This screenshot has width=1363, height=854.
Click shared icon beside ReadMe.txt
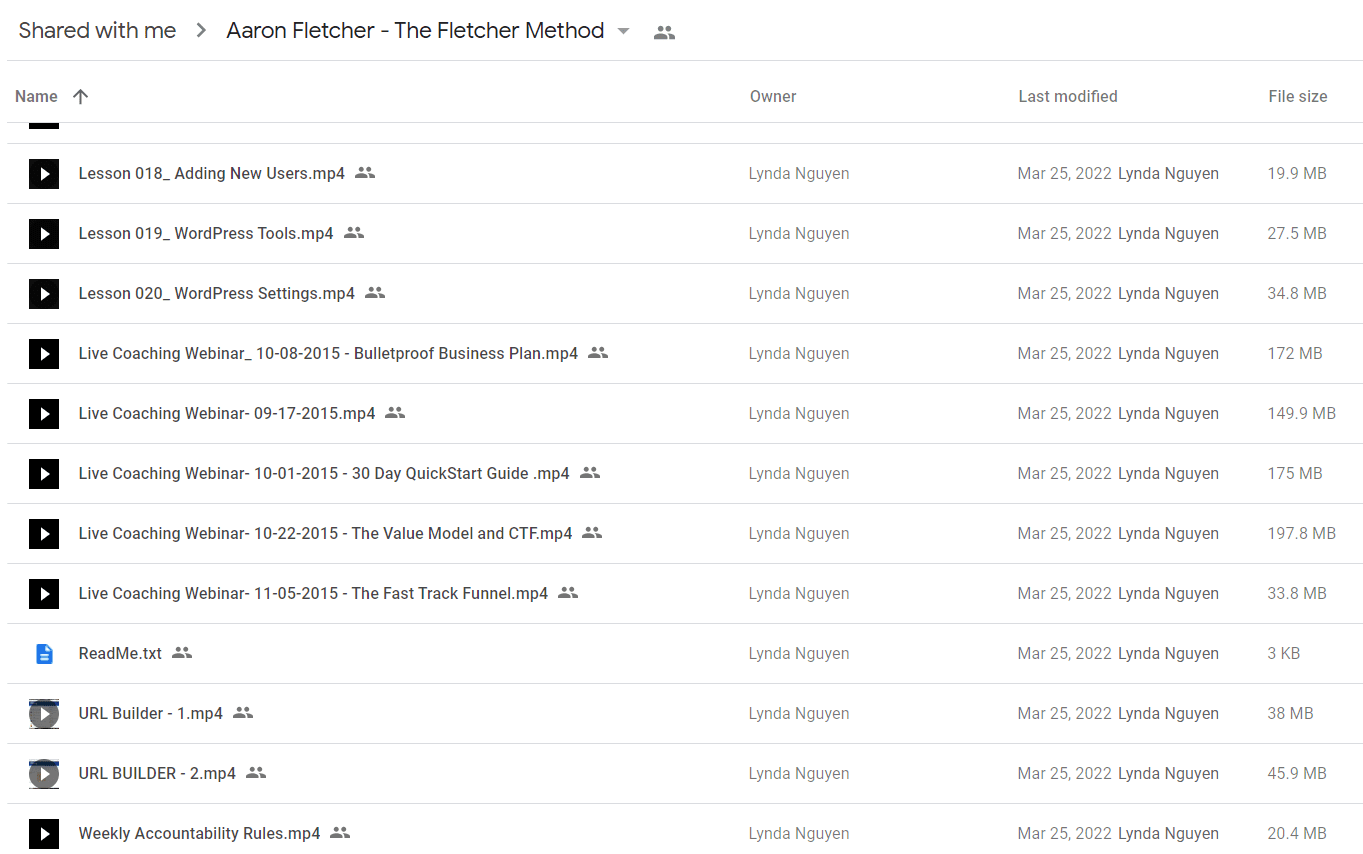(x=181, y=653)
